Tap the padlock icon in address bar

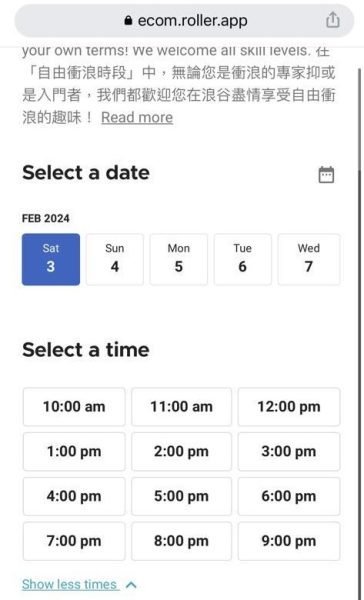point(128,20)
